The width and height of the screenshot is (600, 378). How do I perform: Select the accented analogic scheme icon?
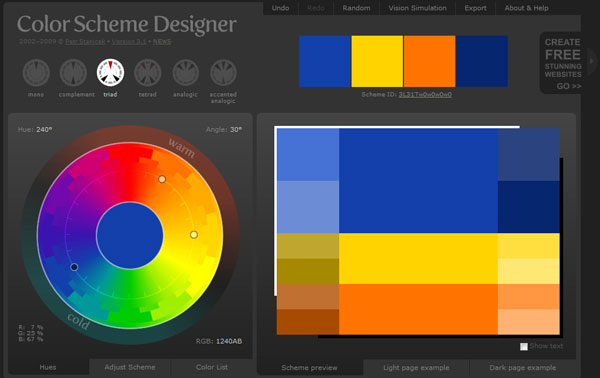tap(223, 73)
